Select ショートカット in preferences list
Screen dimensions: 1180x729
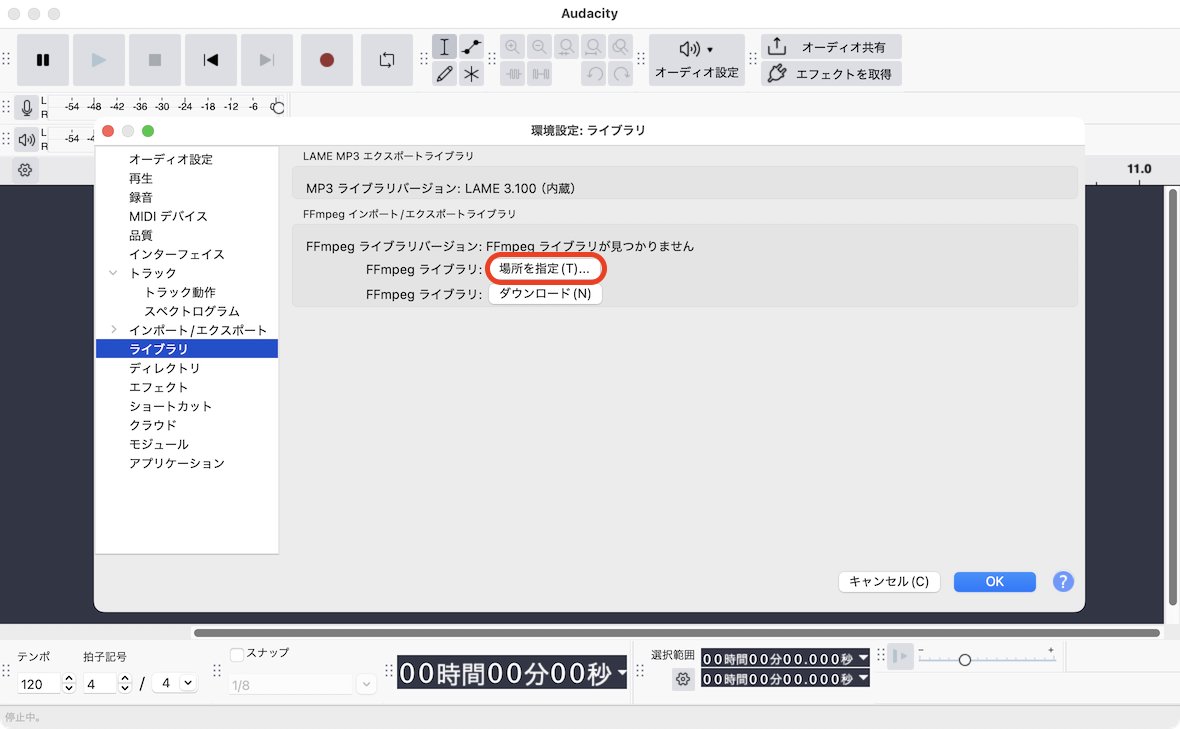coord(170,406)
